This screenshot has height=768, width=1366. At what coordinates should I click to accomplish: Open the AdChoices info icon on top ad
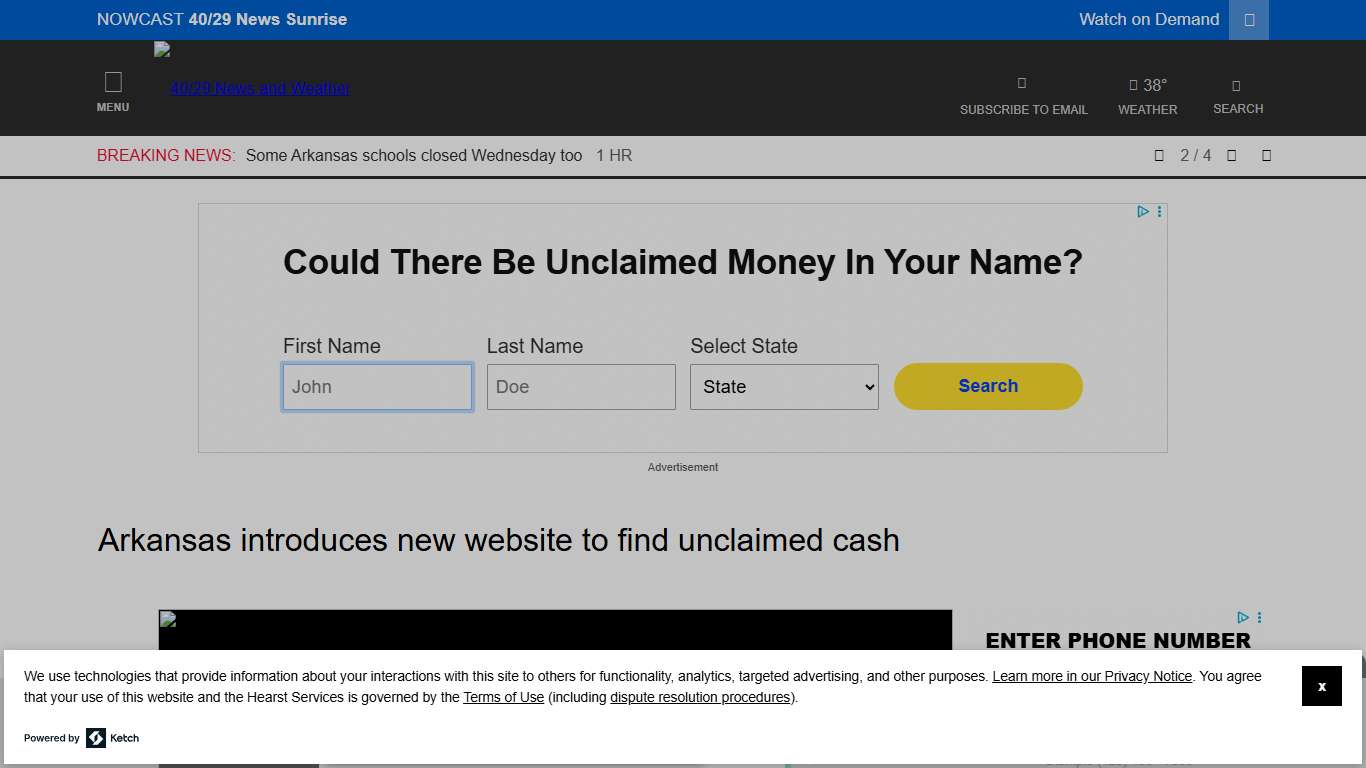tap(1143, 211)
